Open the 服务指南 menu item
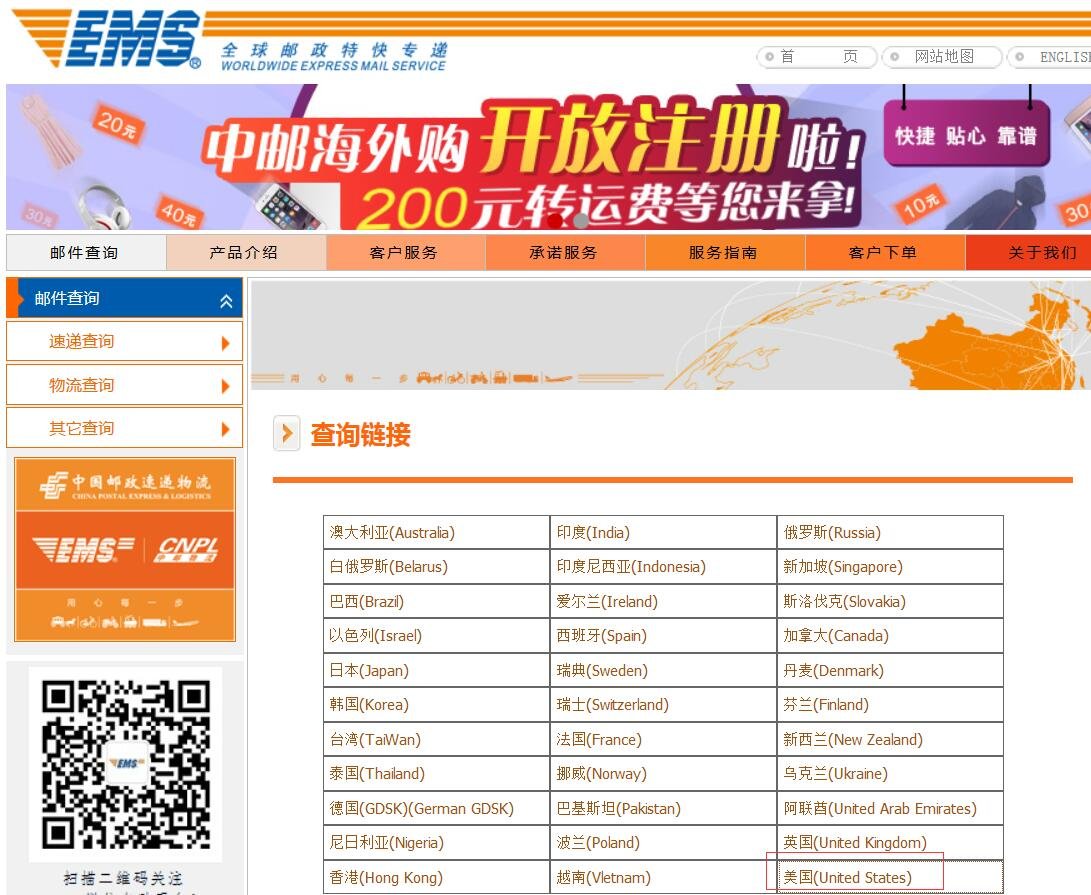Image resolution: width=1091 pixels, height=895 pixels. tap(725, 252)
